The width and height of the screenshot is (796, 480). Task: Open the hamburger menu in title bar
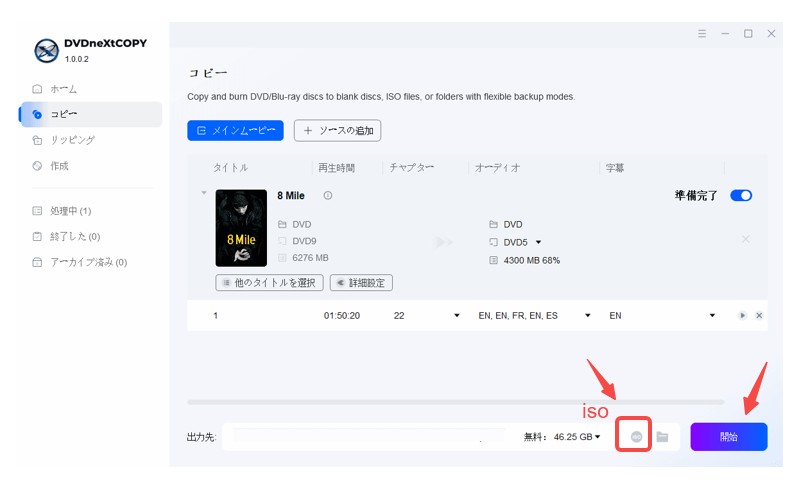coord(702,33)
